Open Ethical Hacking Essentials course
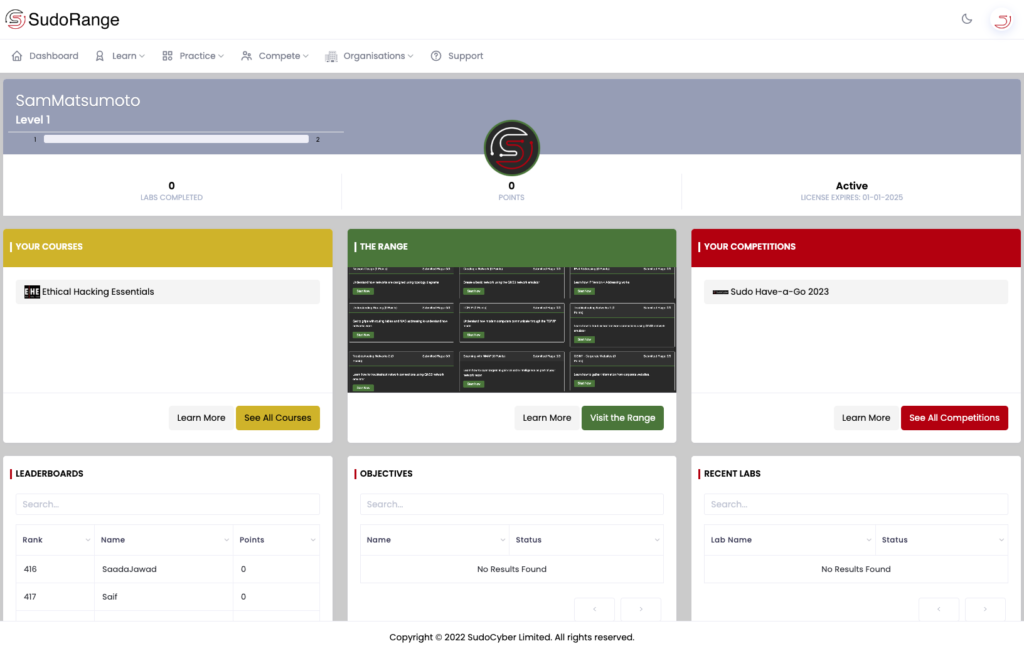Viewport: 1024px width, 651px height. (168, 292)
